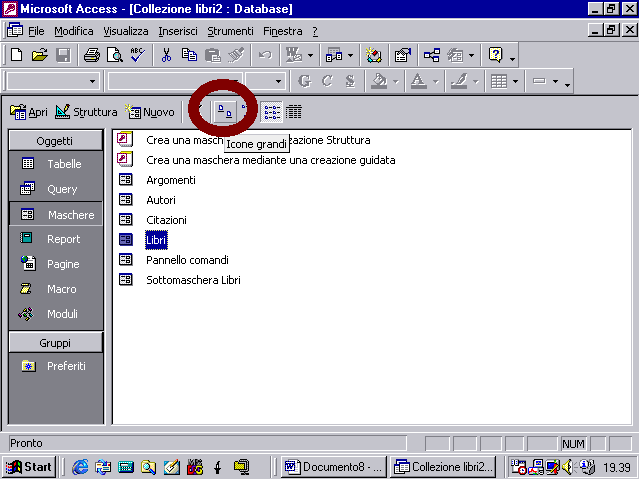This screenshot has width=639, height=479.
Task: Toggle underline S formatting button
Action: pos(350,81)
